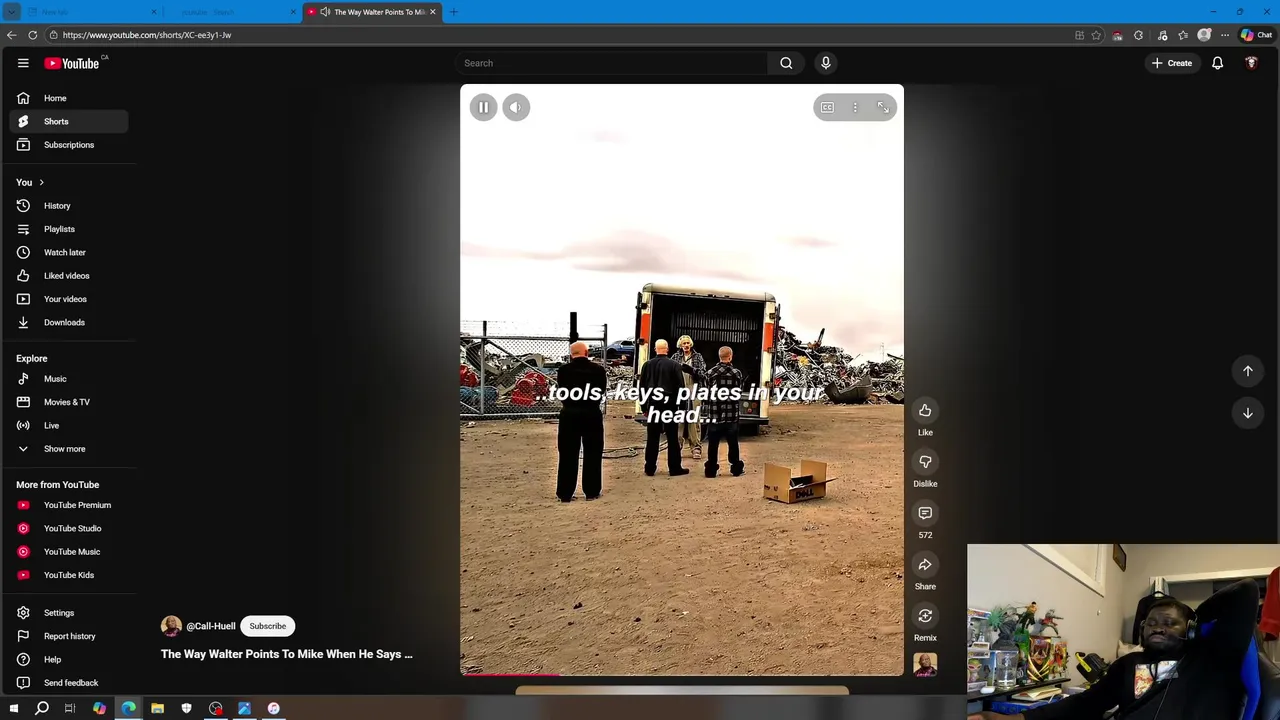Screen dimensions: 1280x720
Task: Open Subscriptions page
Action: (69, 145)
